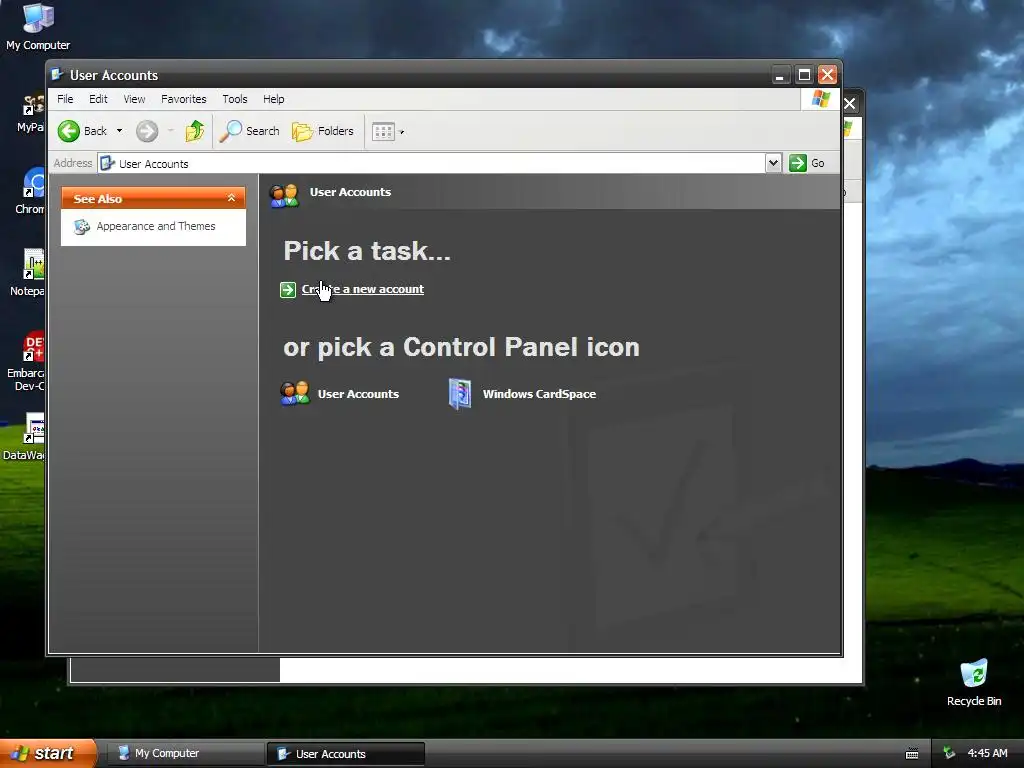The image size is (1024, 768).
Task: Click the Forward arrow toolbar button
Action: point(147,131)
